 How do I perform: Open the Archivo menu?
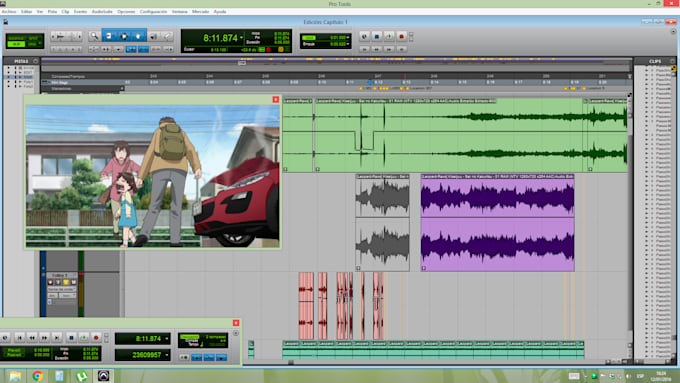[x=9, y=12]
